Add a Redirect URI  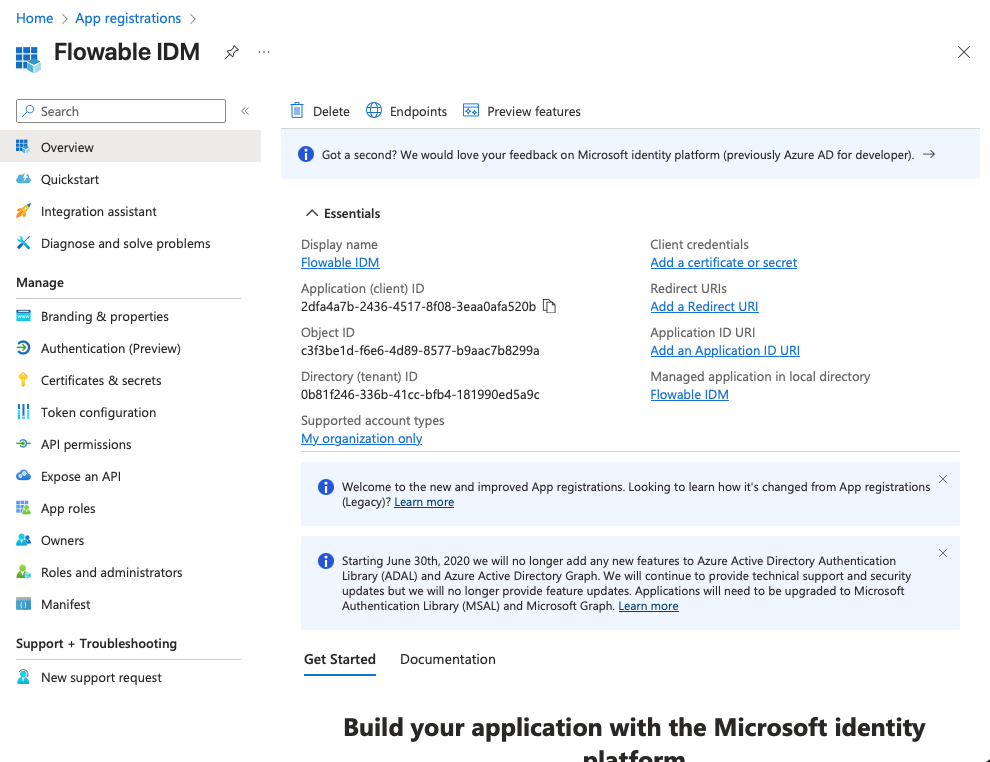[704, 306]
